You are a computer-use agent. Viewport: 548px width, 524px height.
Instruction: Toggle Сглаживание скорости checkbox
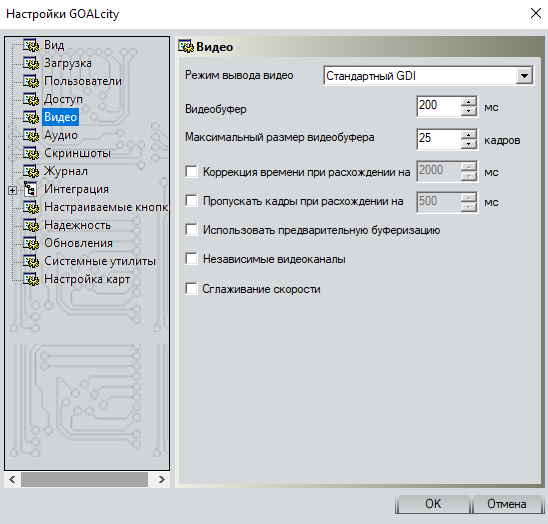pyautogui.click(x=192, y=289)
